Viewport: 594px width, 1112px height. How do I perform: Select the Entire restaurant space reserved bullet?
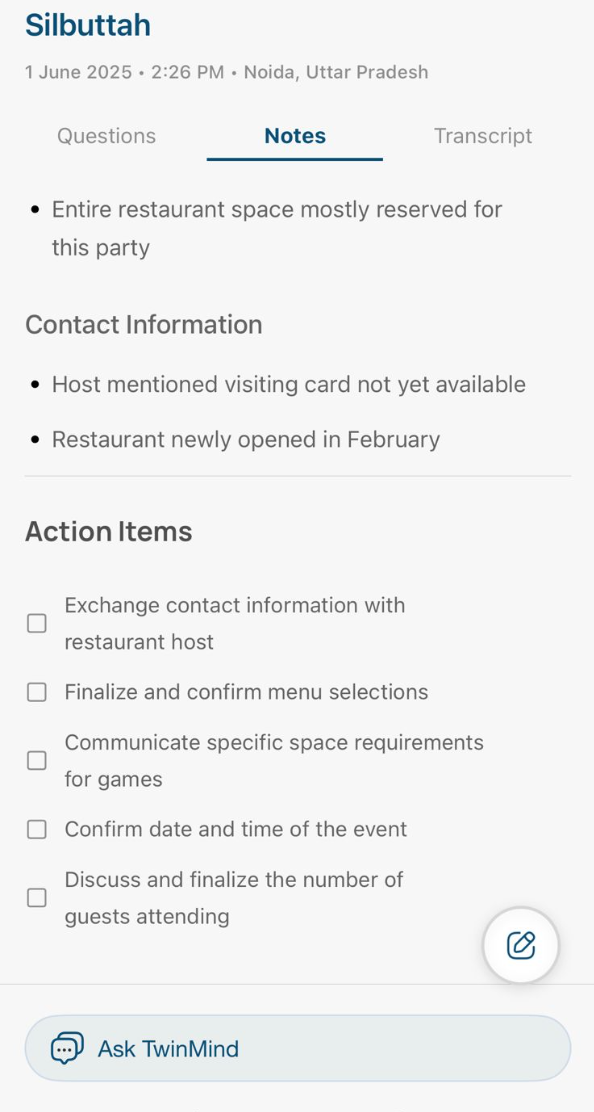point(277,228)
